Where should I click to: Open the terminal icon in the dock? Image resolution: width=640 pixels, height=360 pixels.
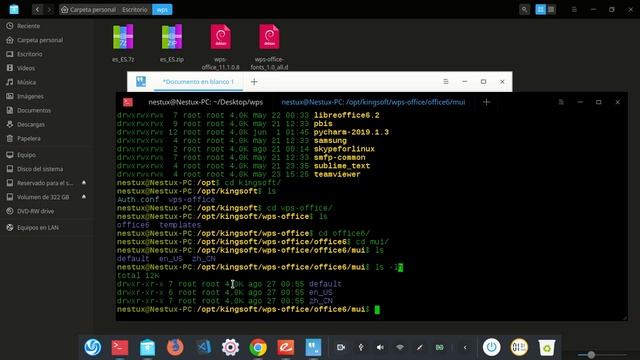[120, 347]
